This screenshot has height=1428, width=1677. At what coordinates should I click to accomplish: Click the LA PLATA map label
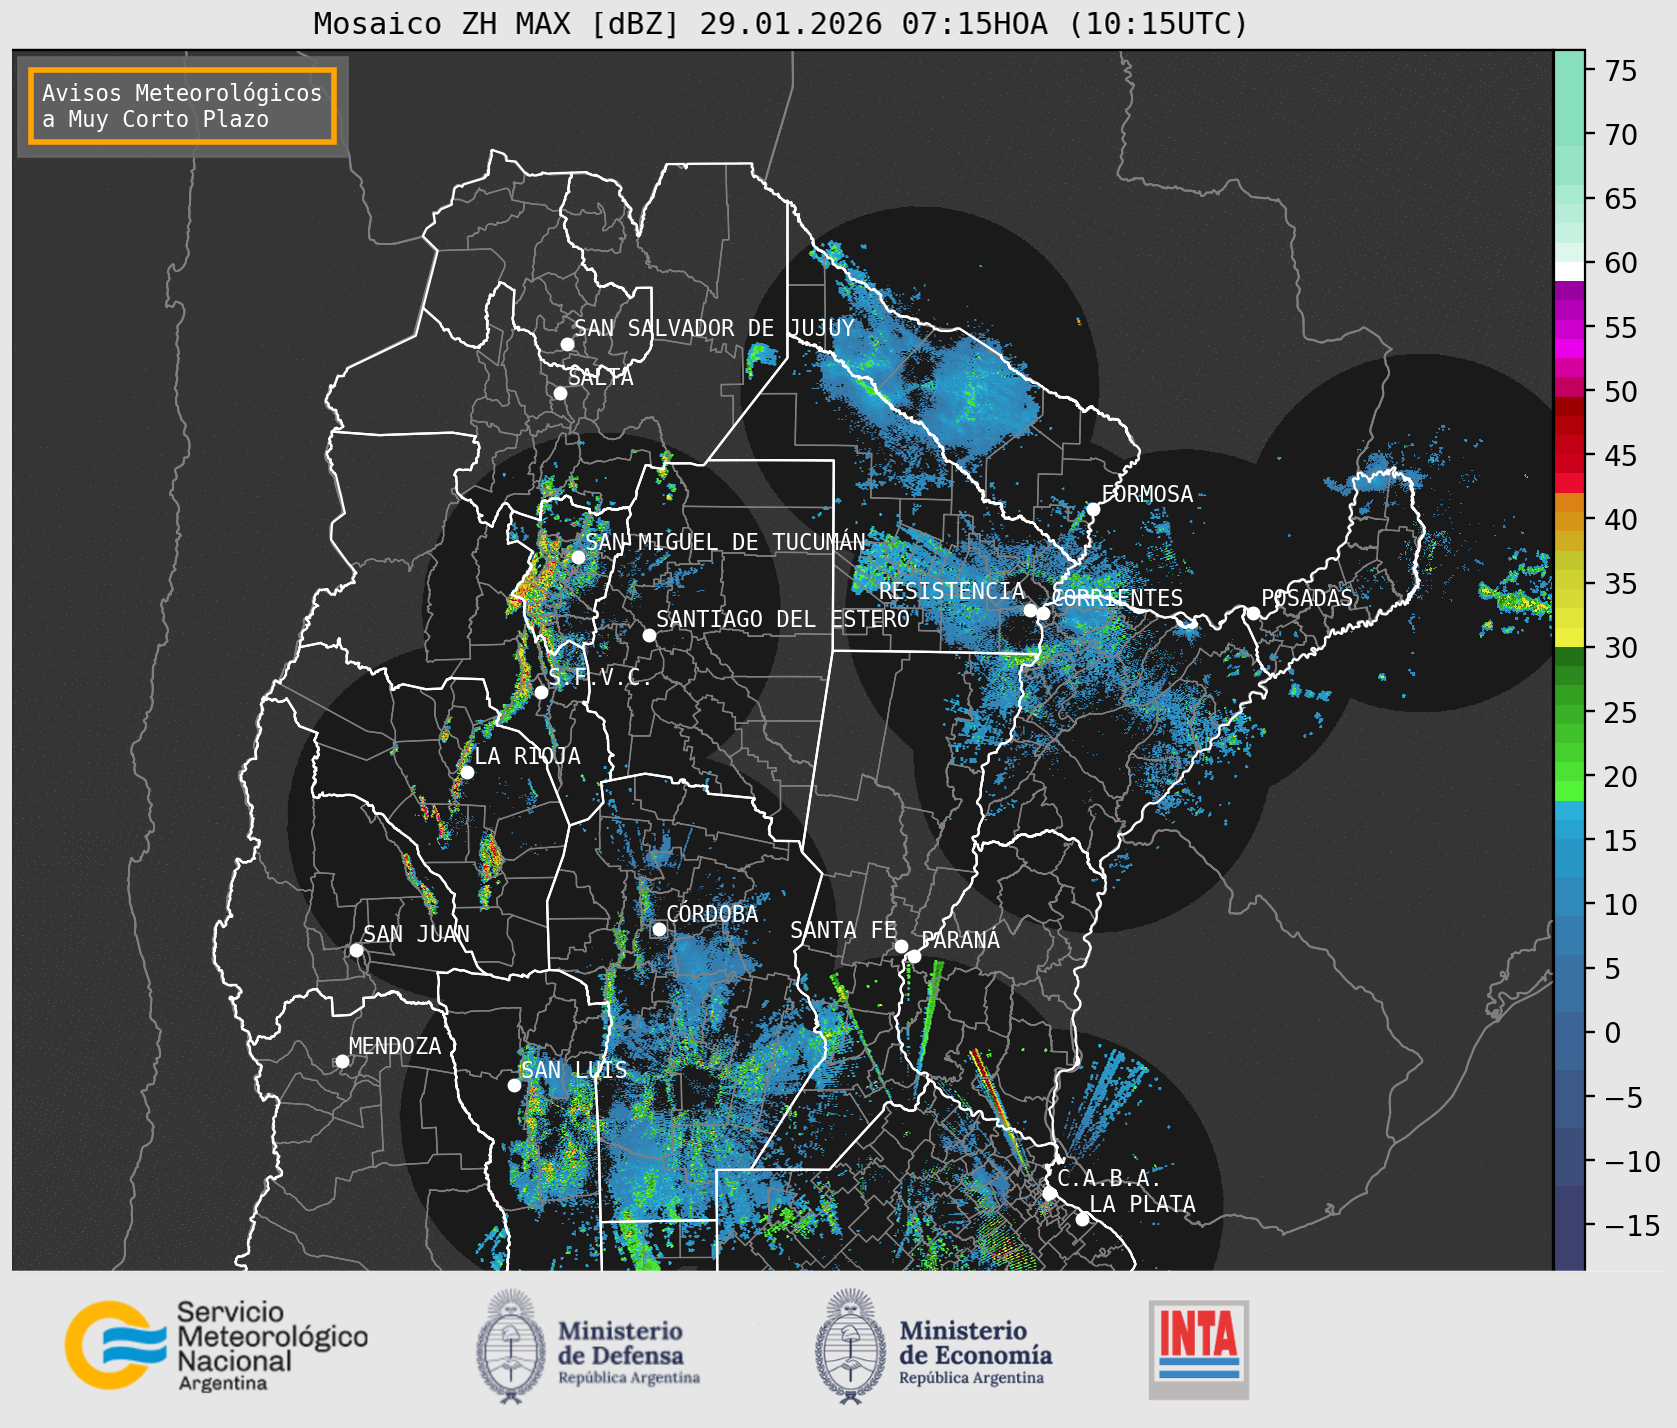point(1143,1204)
